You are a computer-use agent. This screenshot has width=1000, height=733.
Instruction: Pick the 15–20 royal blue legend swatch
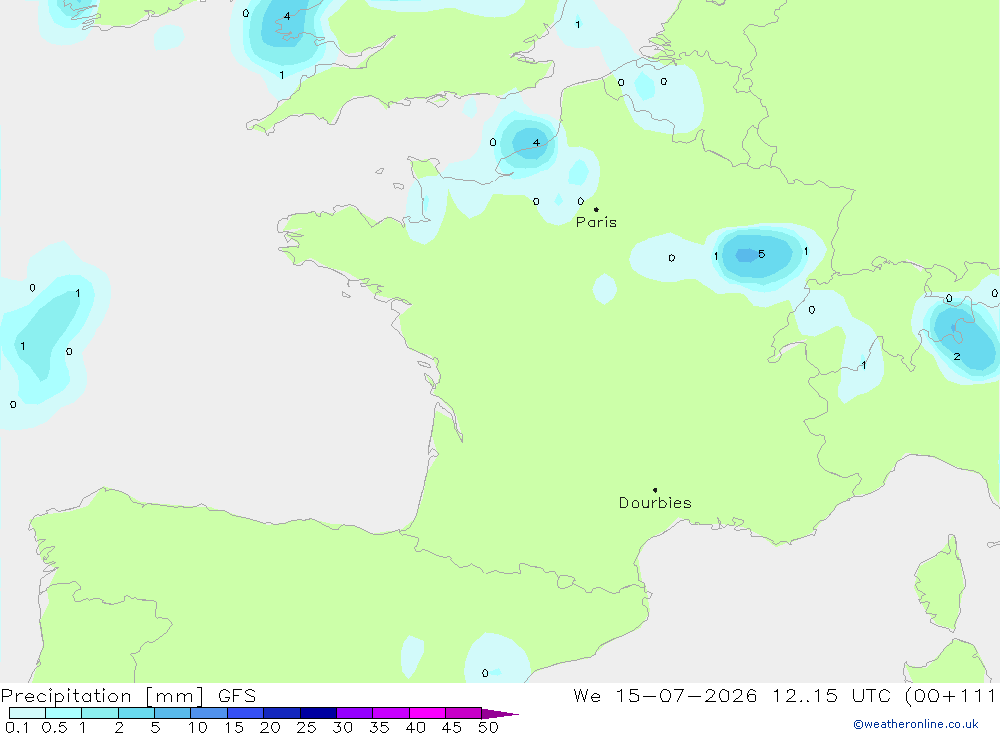[x=246, y=713]
